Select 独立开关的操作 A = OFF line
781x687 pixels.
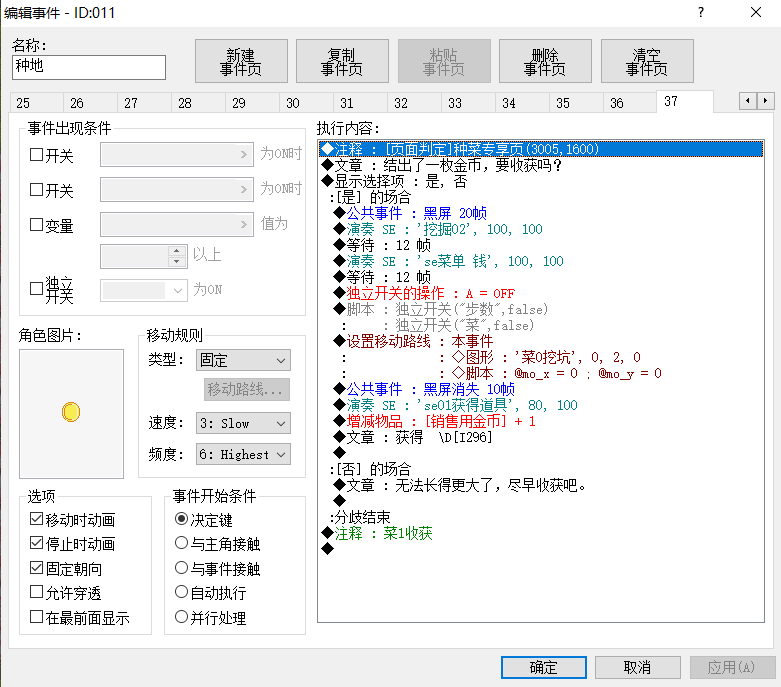(x=541, y=293)
